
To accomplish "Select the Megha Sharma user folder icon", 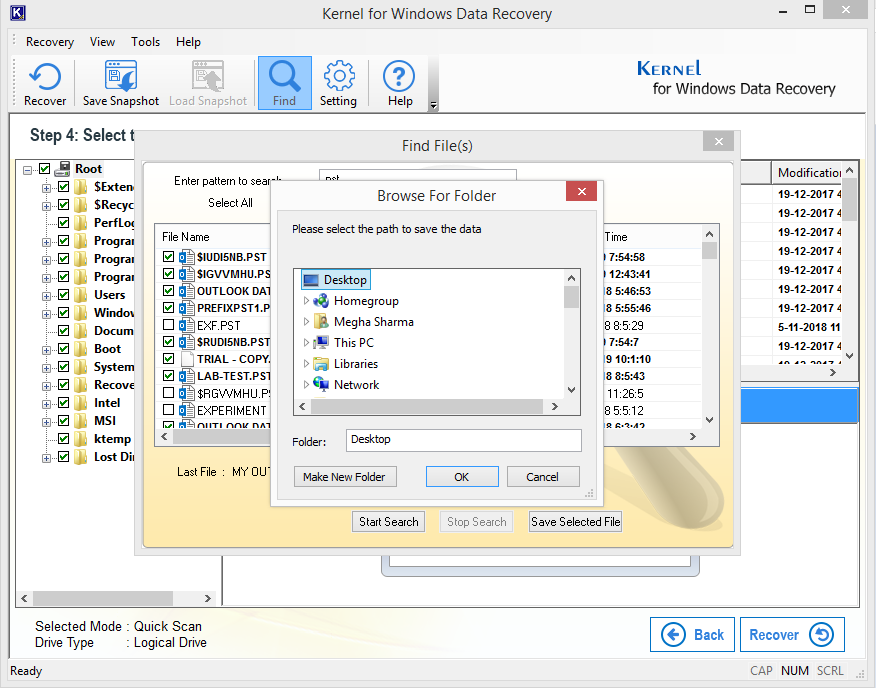I will pos(321,322).
